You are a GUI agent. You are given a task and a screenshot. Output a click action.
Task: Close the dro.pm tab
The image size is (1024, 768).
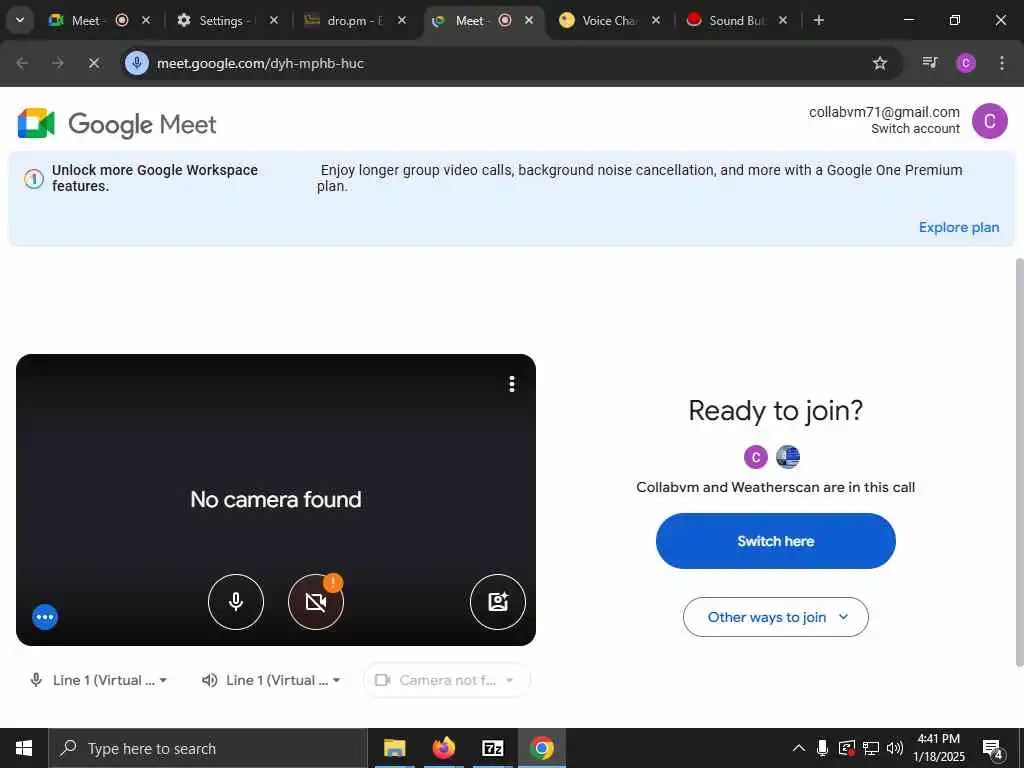point(402,20)
